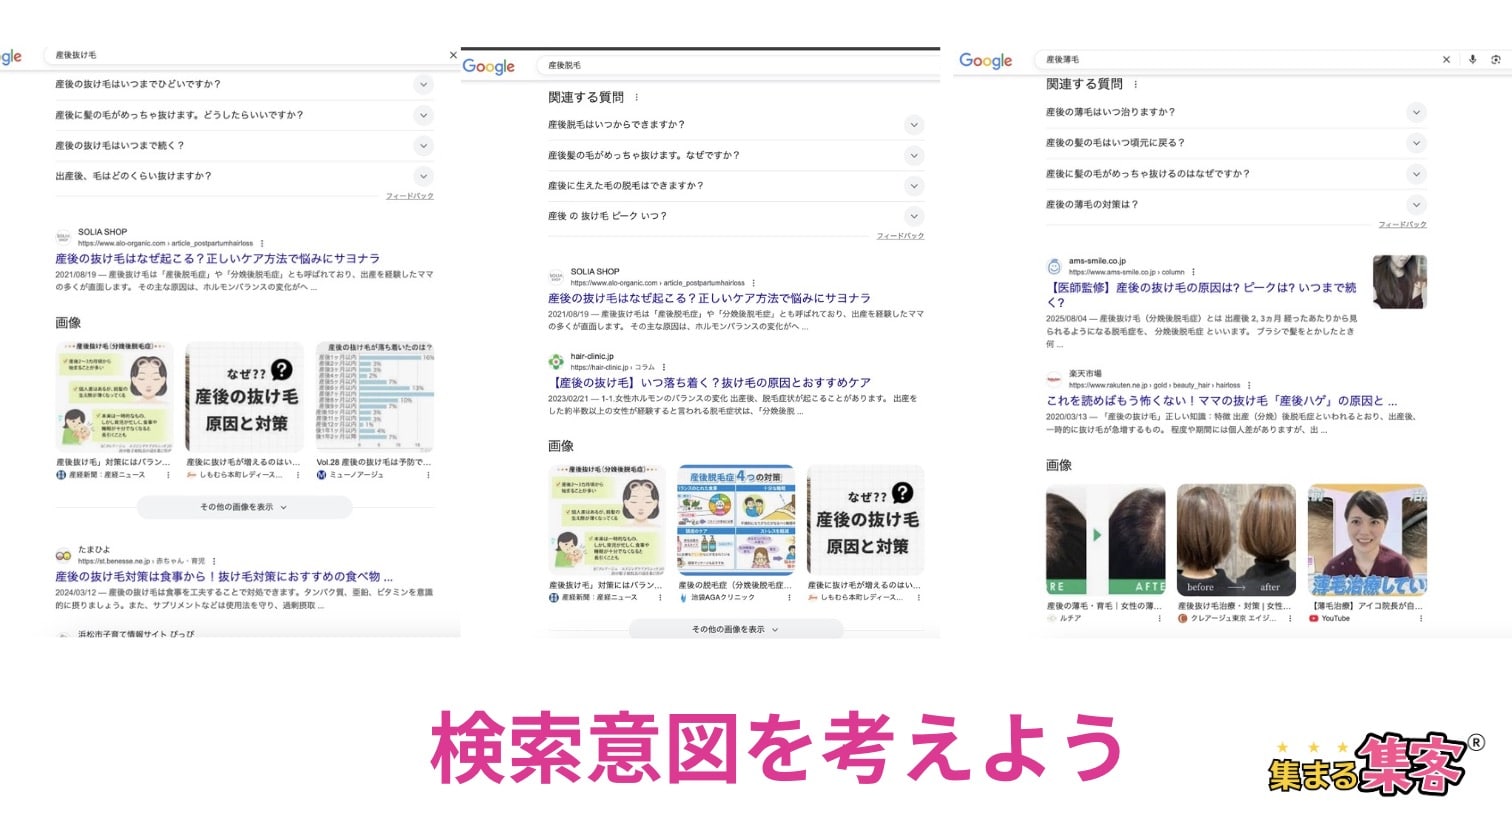The image size is (1512, 840).
Task: Open three-dot menu beside 関連する質問 in 産後薄毛 search
Action: 1135,84
